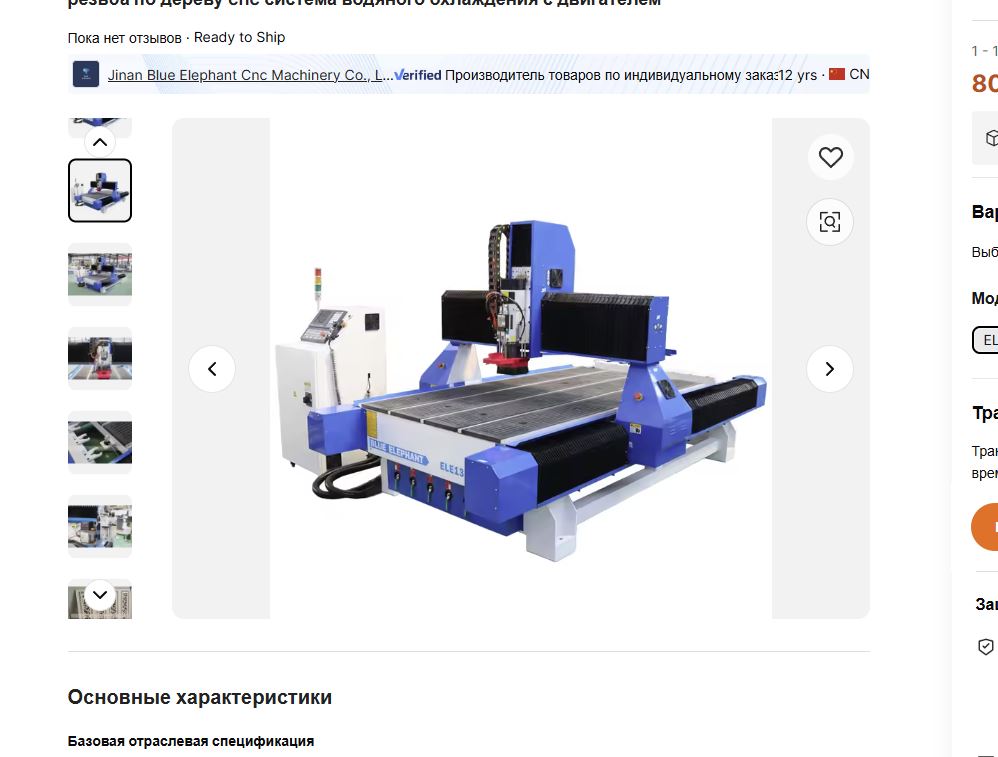Select the fifth workshop thumbnail
This screenshot has height=757, width=998.
(100, 527)
